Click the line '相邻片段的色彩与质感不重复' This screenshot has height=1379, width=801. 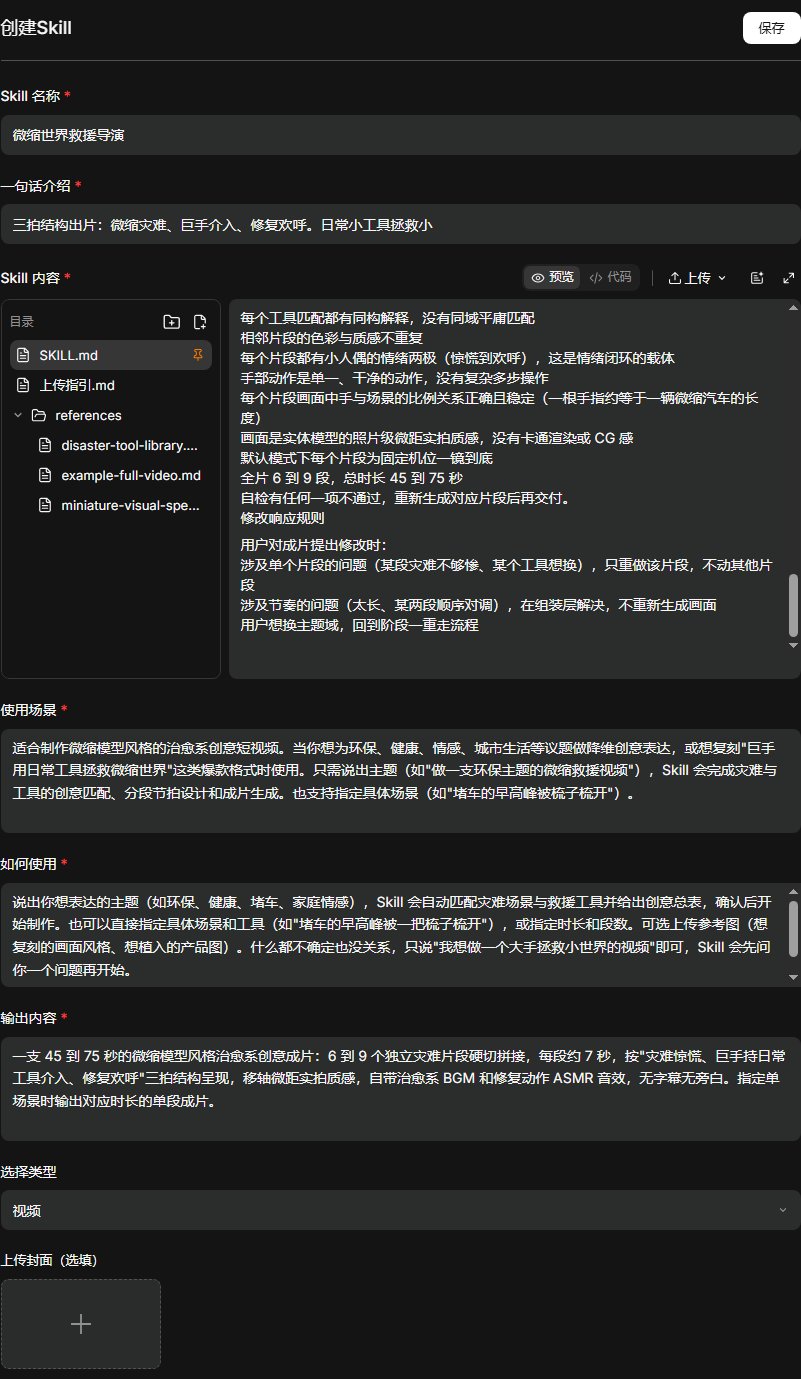pyautogui.click(x=332, y=338)
